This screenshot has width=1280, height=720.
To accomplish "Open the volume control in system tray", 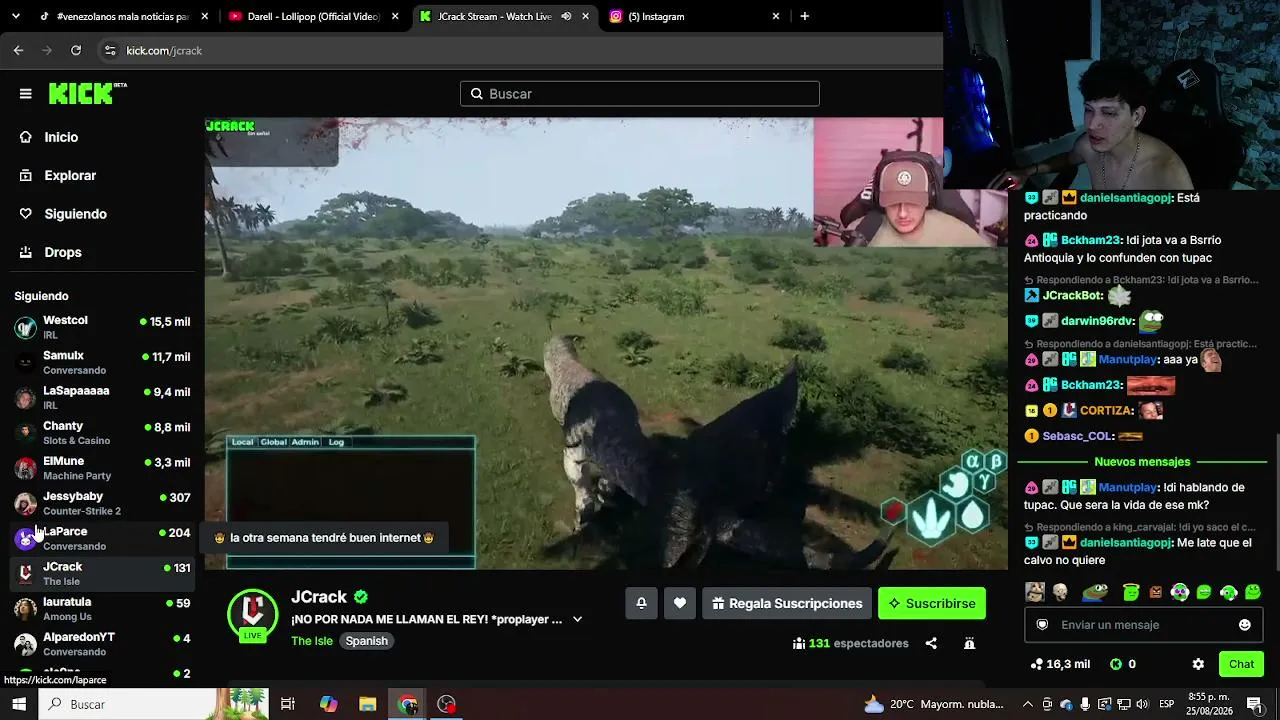I will (1143, 704).
